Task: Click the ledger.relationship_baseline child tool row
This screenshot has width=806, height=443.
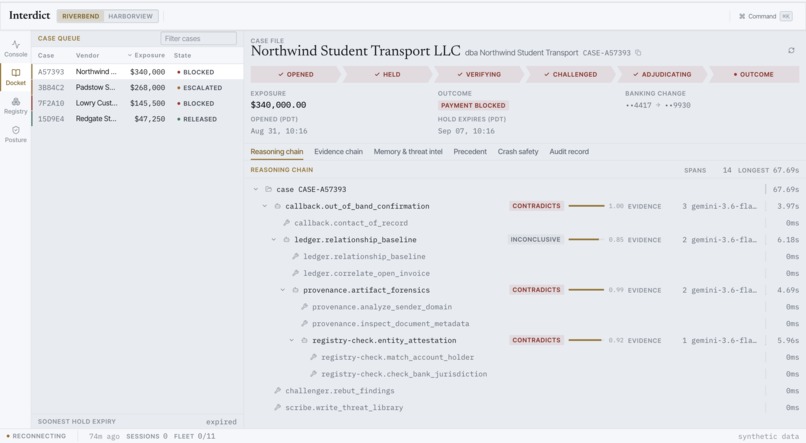Action: (524, 256)
